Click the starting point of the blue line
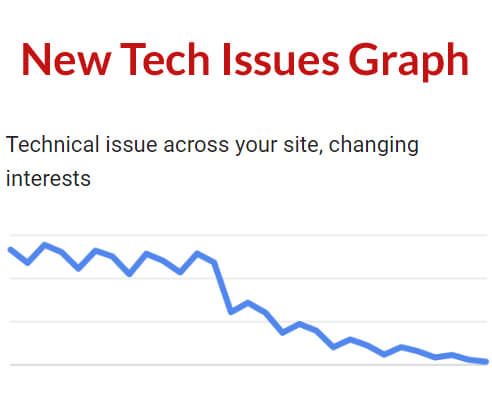492x400 pixels. pos(11,249)
